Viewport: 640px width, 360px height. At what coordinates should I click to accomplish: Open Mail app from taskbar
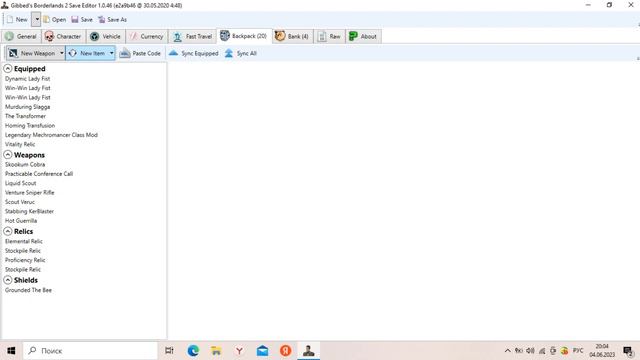tap(262, 351)
